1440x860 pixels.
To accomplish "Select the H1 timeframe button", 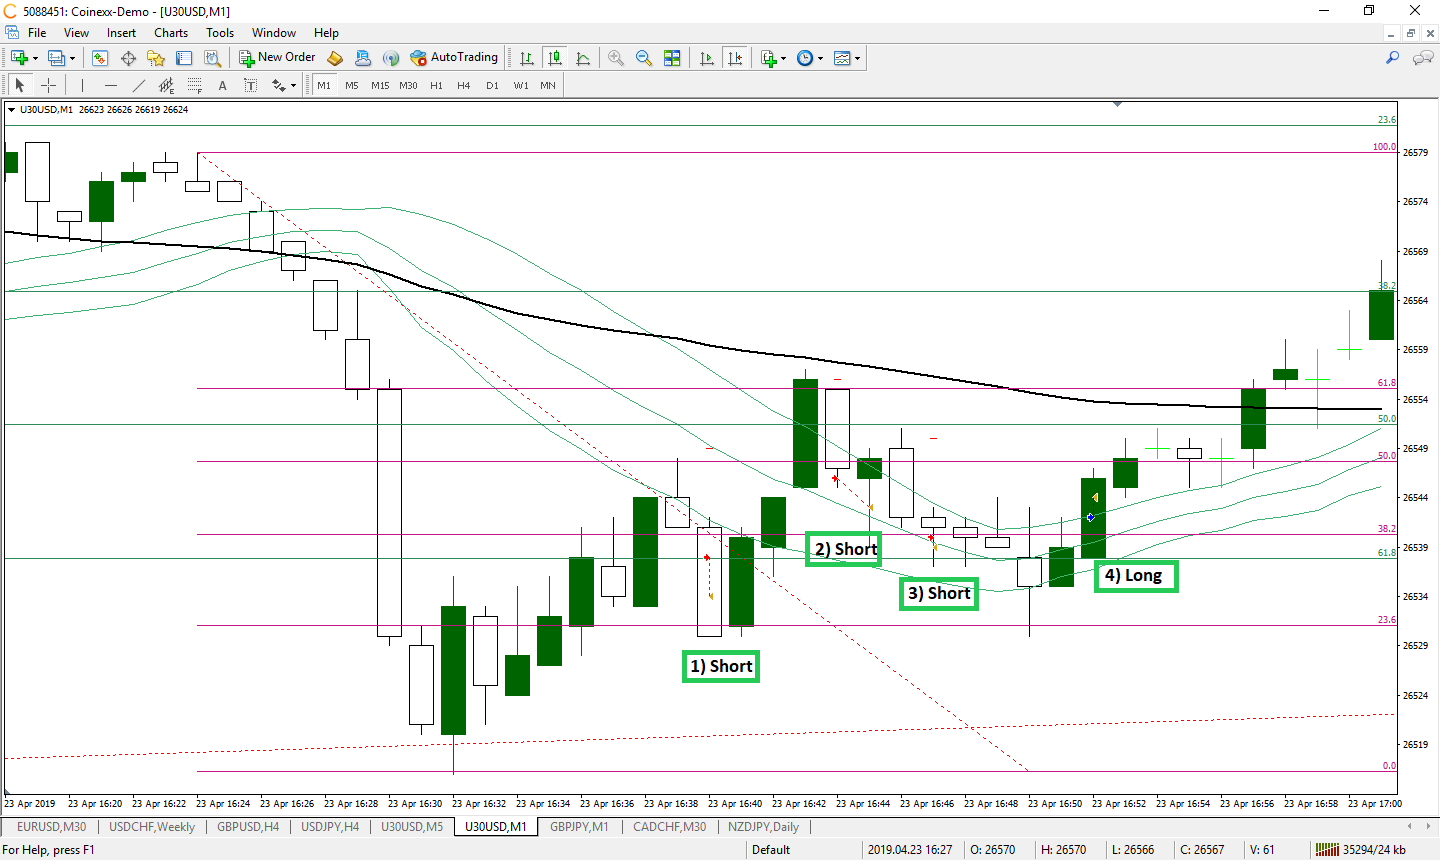I will tap(436, 86).
